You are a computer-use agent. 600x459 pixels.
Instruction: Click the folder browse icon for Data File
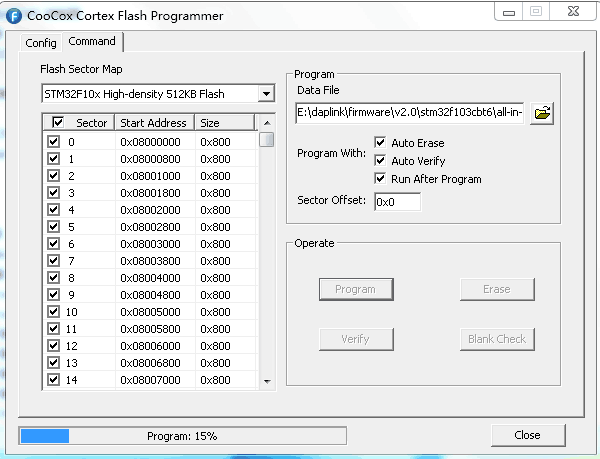point(542,113)
